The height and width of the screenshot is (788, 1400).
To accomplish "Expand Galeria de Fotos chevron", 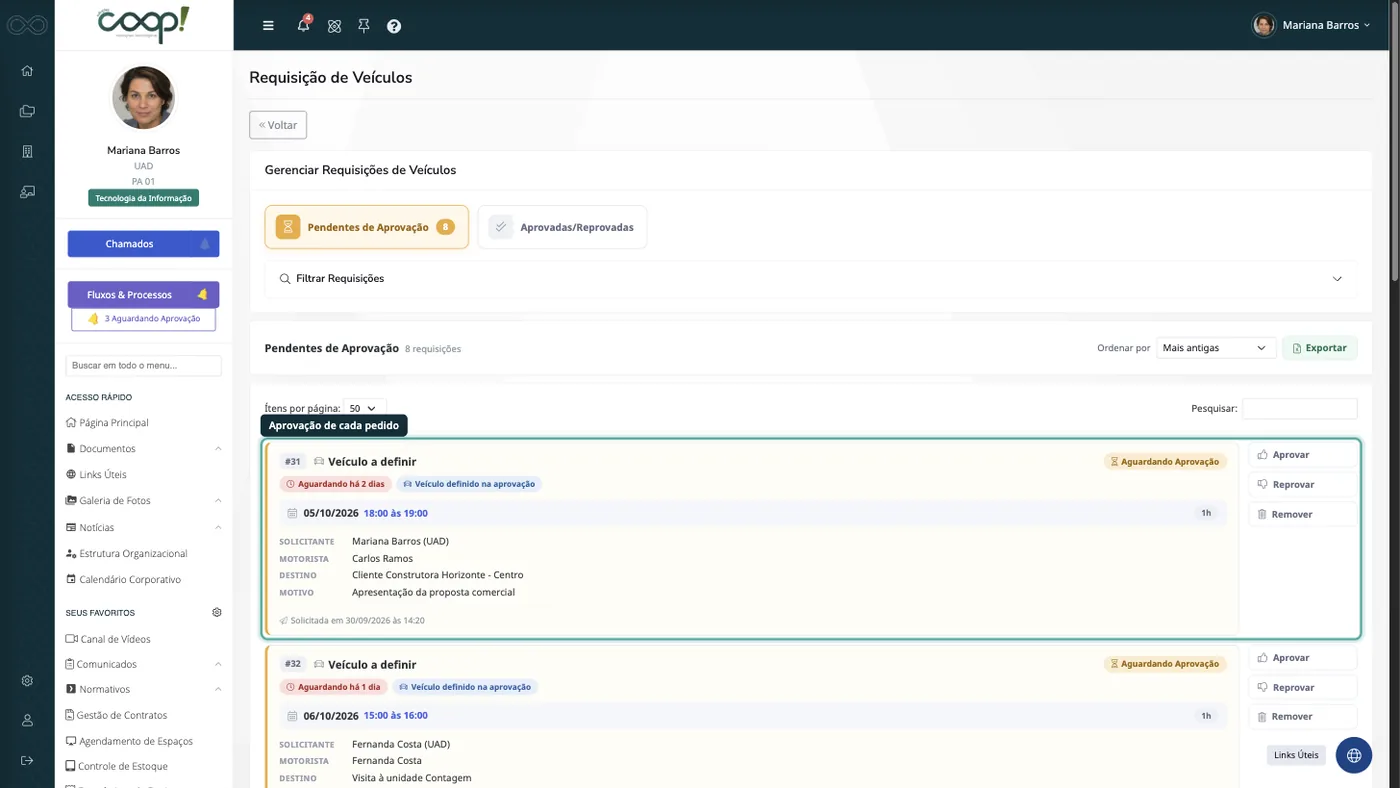I will (218, 501).
